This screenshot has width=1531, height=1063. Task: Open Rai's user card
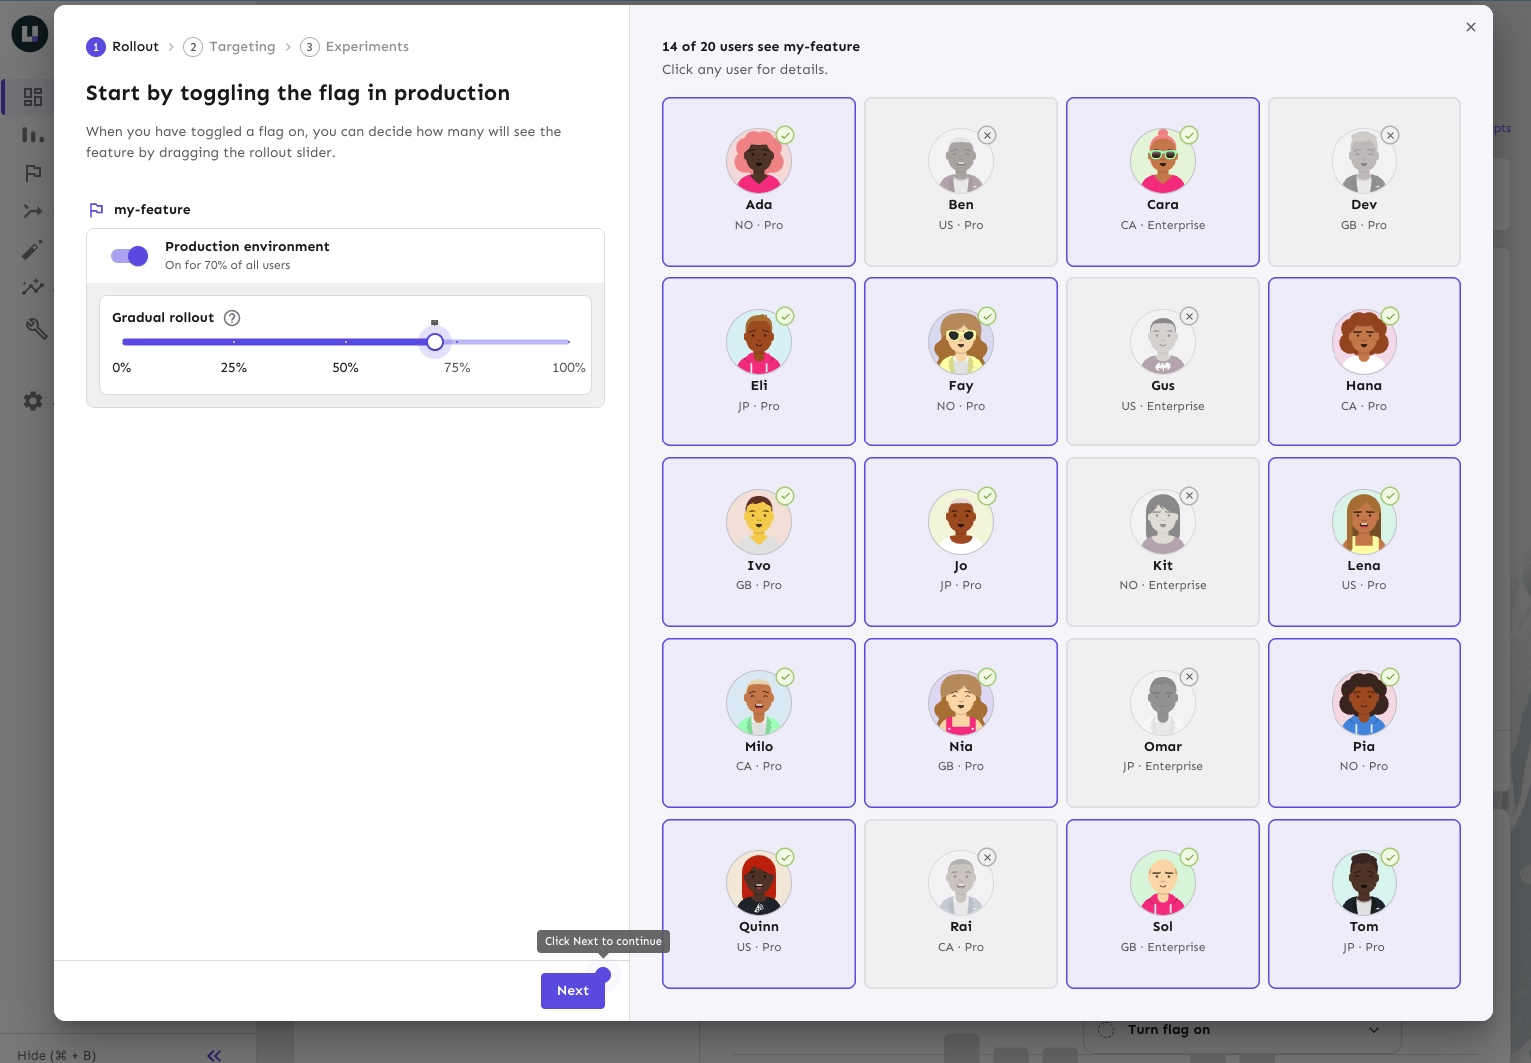click(x=961, y=904)
